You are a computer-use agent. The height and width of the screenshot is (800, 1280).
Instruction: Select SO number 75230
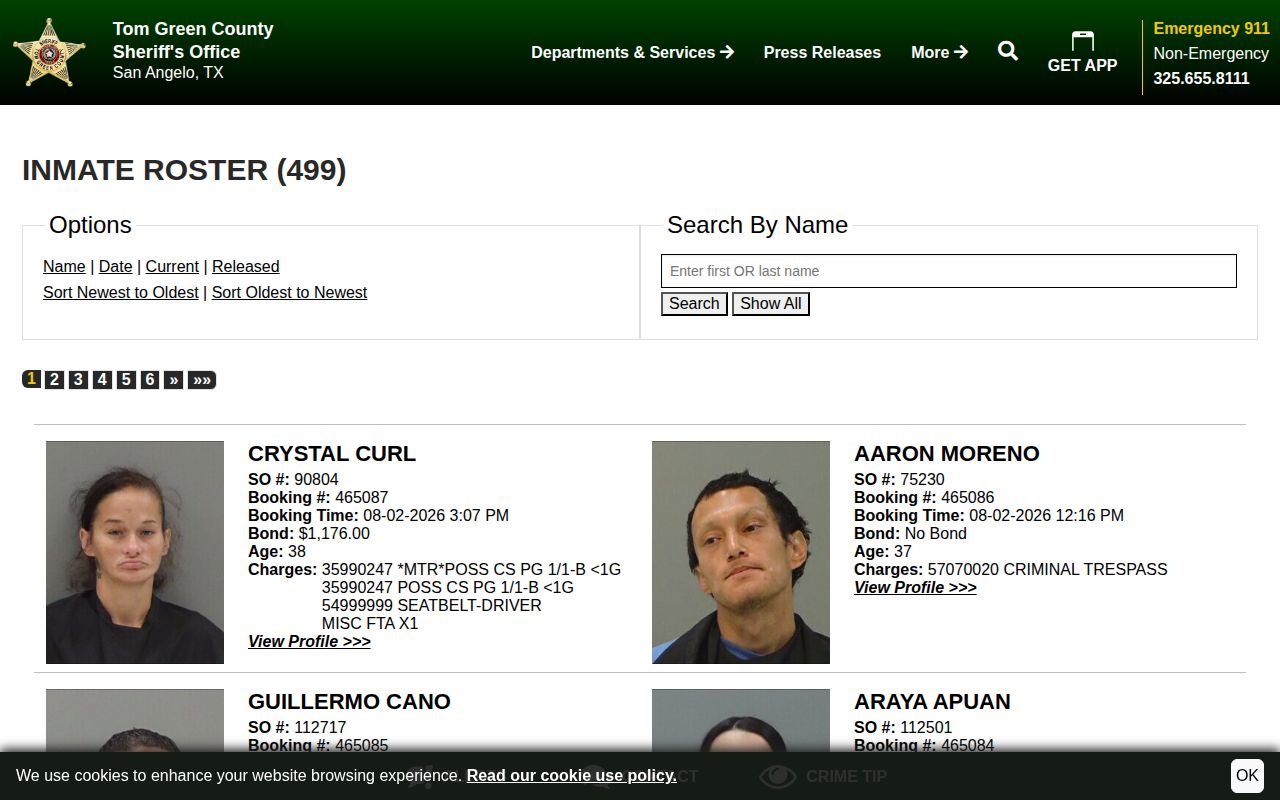(x=922, y=479)
